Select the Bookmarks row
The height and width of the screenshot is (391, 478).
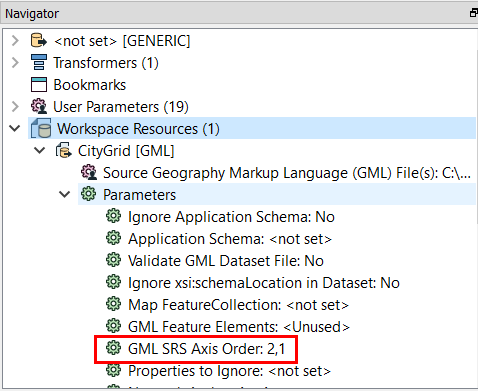point(90,85)
